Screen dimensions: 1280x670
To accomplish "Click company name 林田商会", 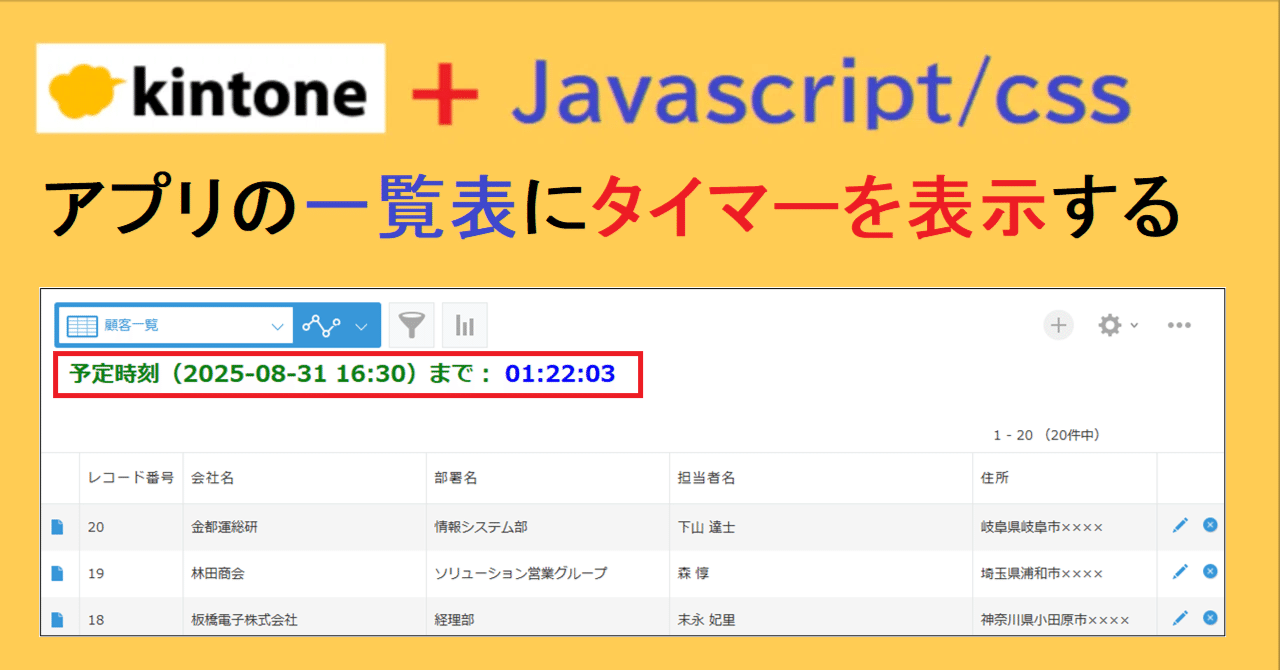I will [218, 573].
